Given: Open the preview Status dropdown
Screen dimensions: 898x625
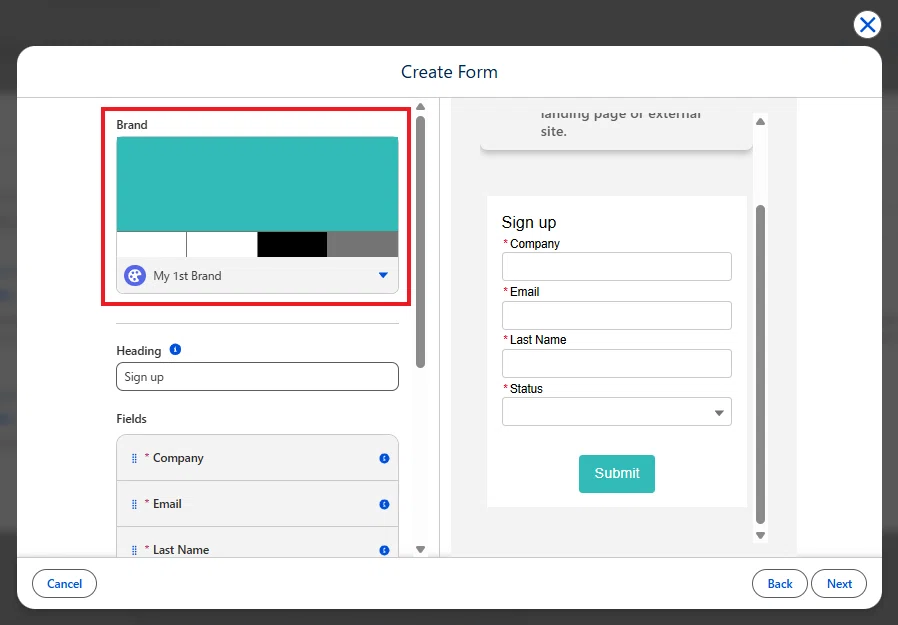Looking at the screenshot, I should (x=617, y=412).
